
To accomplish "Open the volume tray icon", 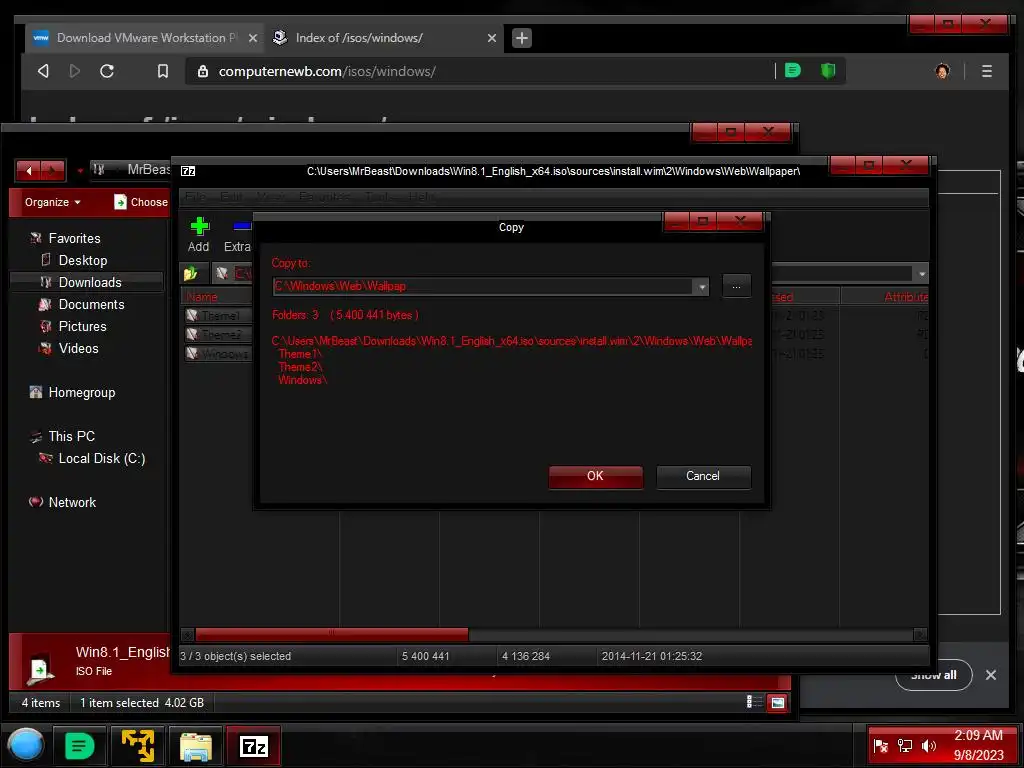I will pos(928,746).
